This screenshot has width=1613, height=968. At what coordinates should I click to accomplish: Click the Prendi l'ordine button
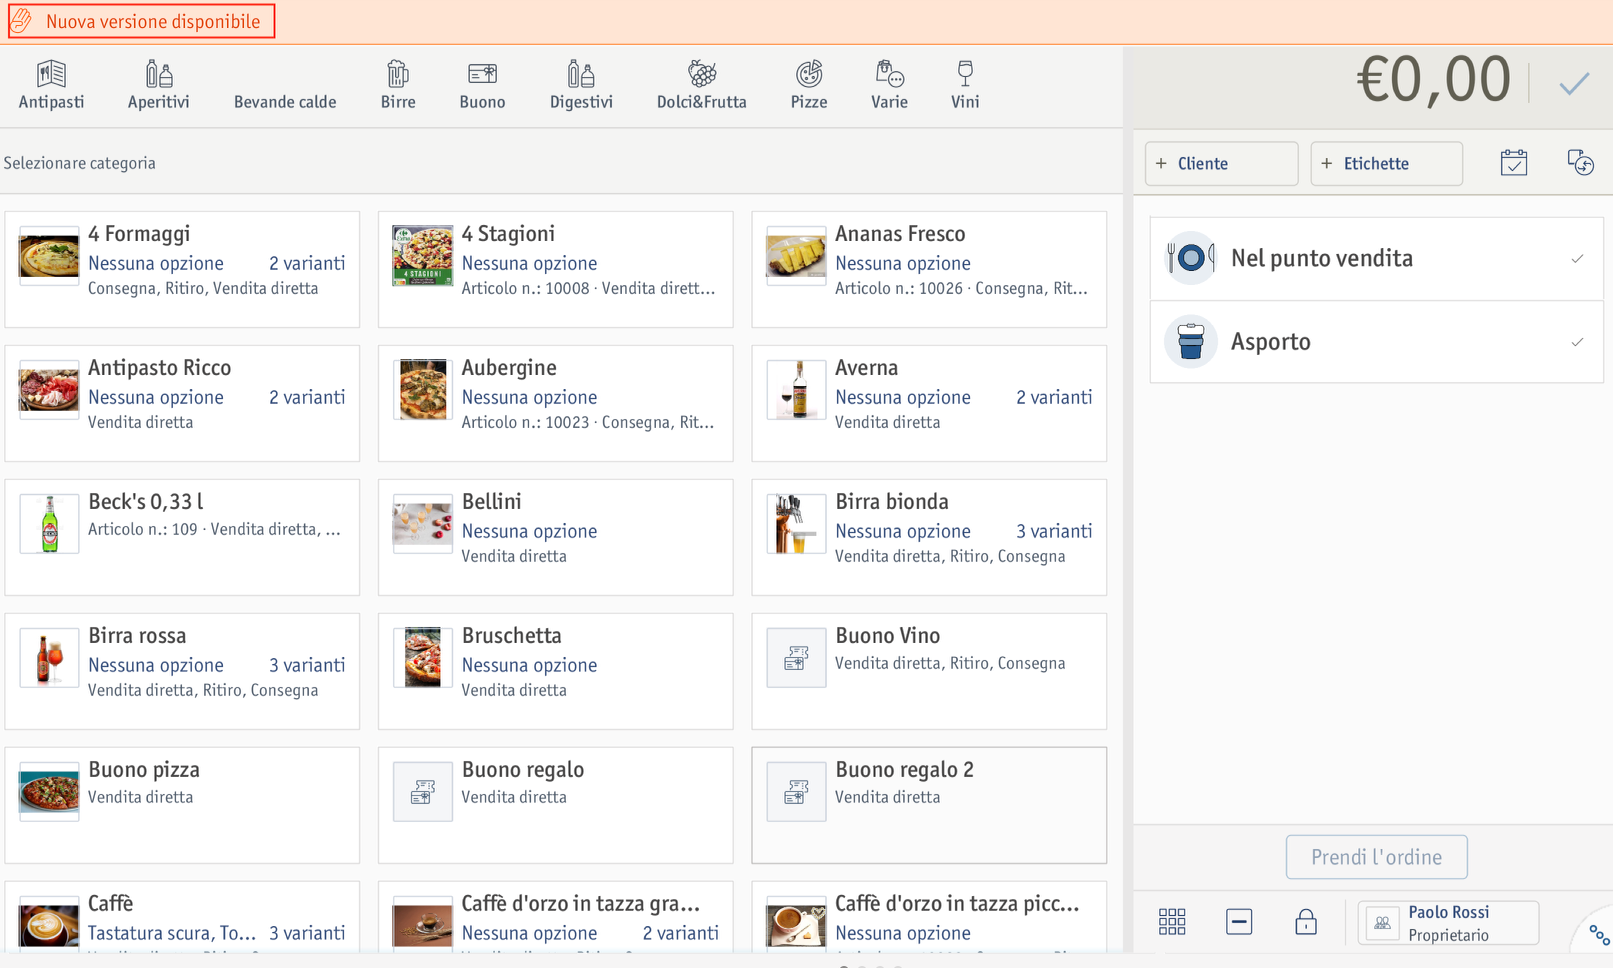(1376, 857)
